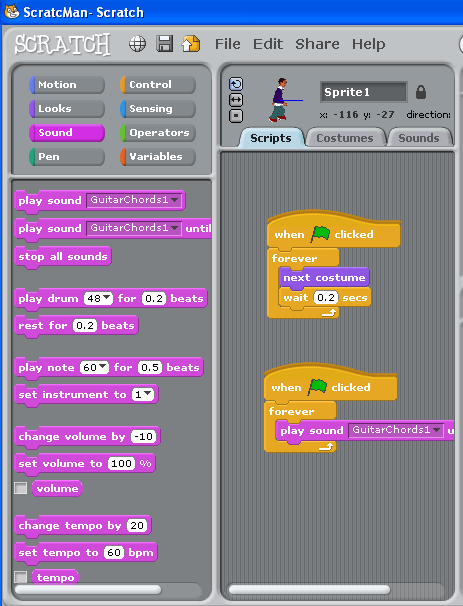Click the 0.2 field in the wait secs block
463x606 pixels.
[326, 297]
